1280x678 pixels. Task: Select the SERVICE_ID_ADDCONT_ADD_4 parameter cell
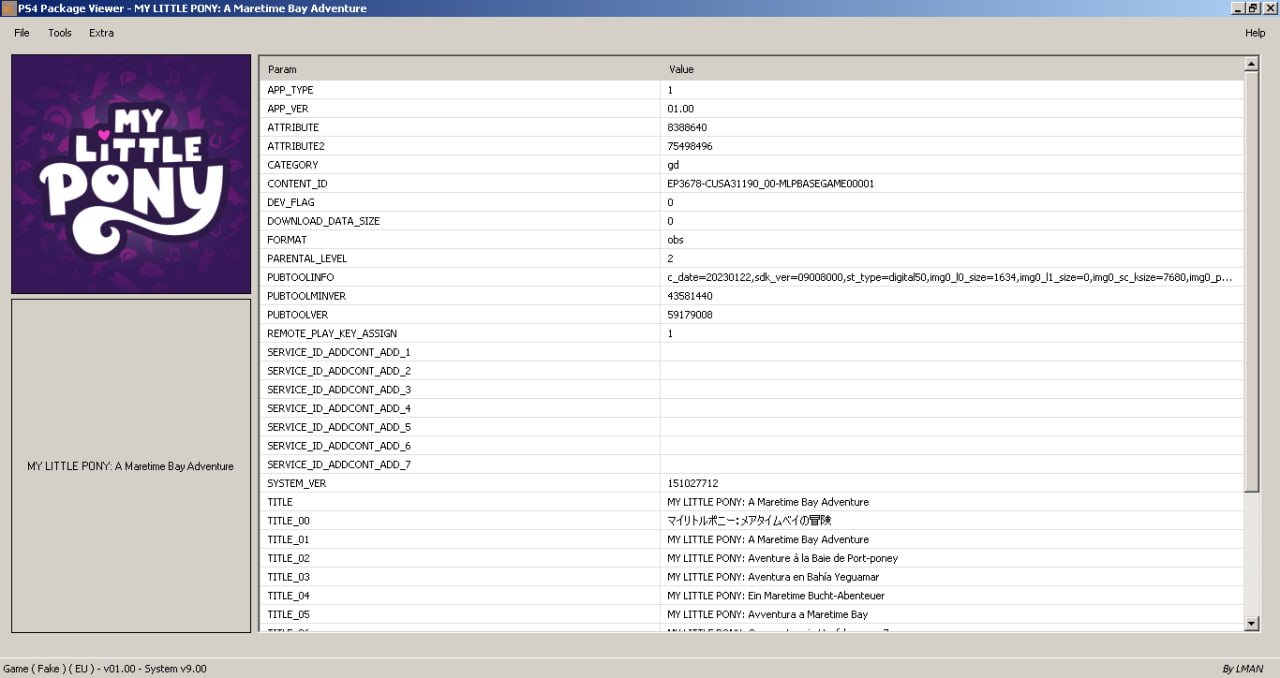[x=460, y=408]
